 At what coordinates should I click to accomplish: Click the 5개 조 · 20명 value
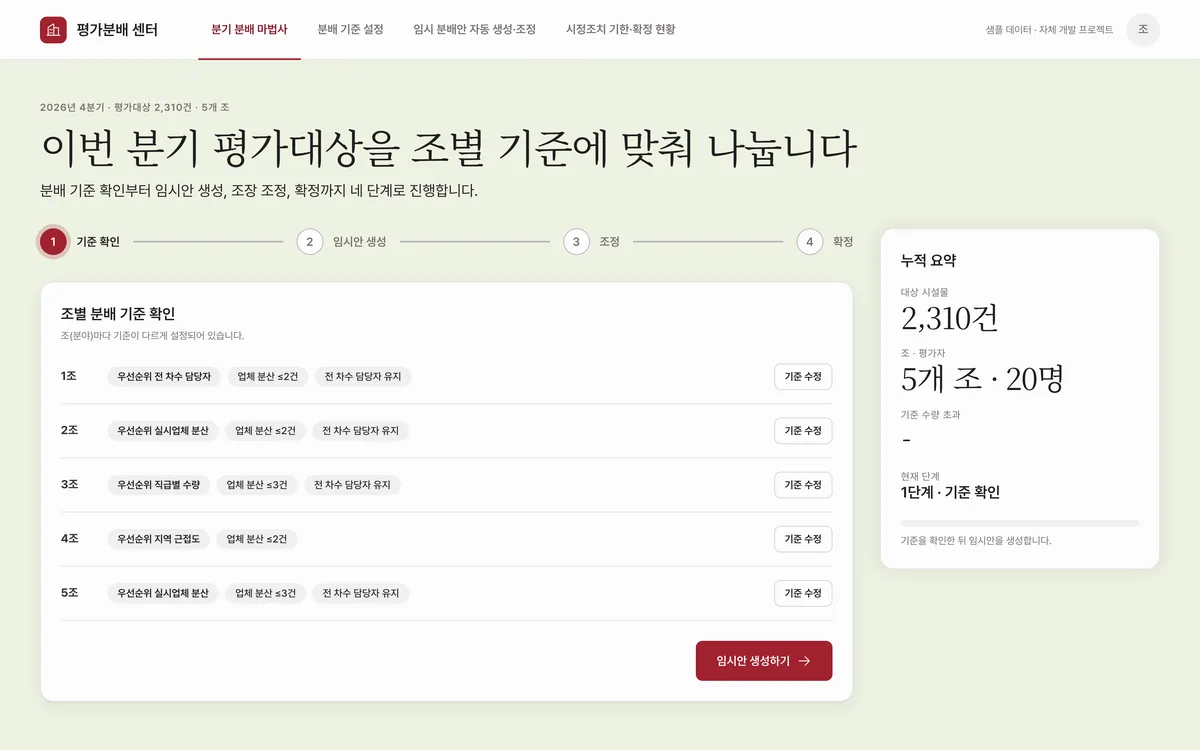[x=982, y=379]
